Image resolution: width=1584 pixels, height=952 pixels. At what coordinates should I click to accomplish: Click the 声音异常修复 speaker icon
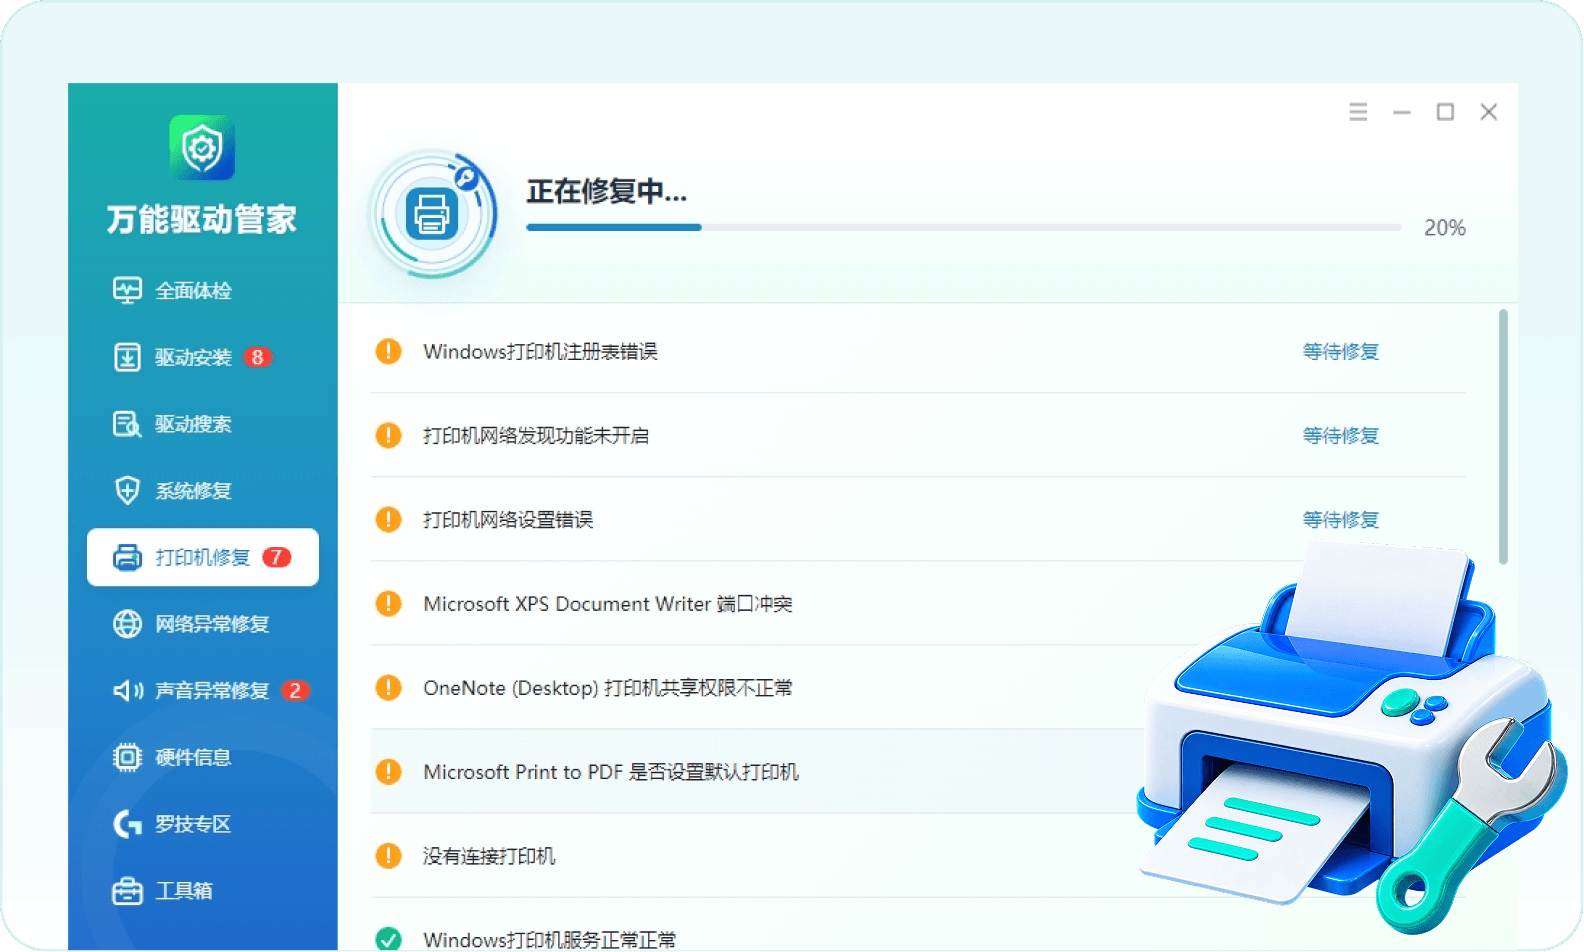coord(127,691)
